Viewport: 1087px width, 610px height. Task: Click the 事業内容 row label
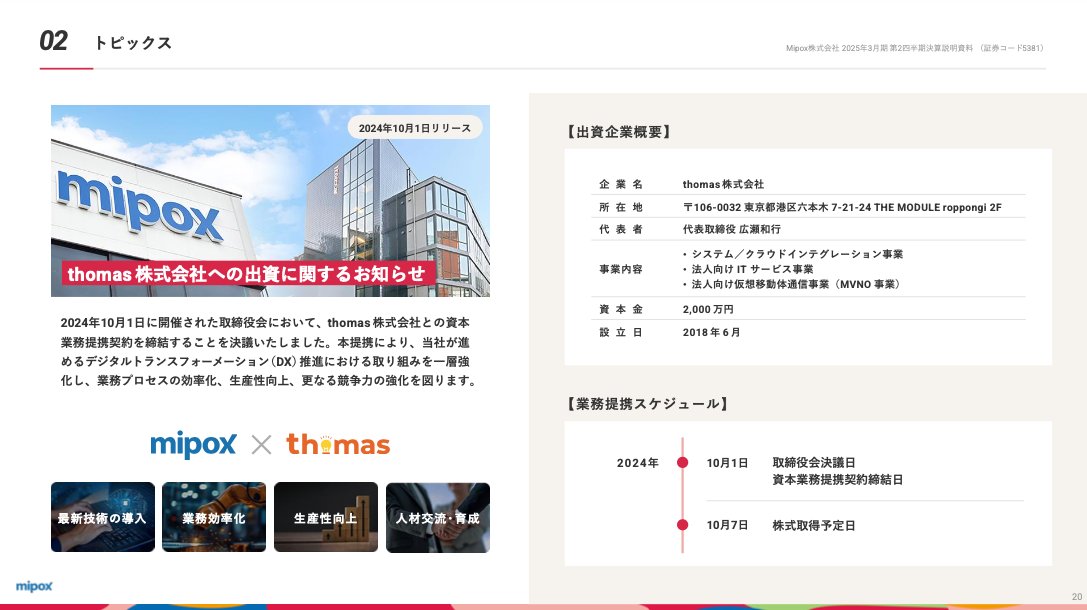[x=621, y=269]
